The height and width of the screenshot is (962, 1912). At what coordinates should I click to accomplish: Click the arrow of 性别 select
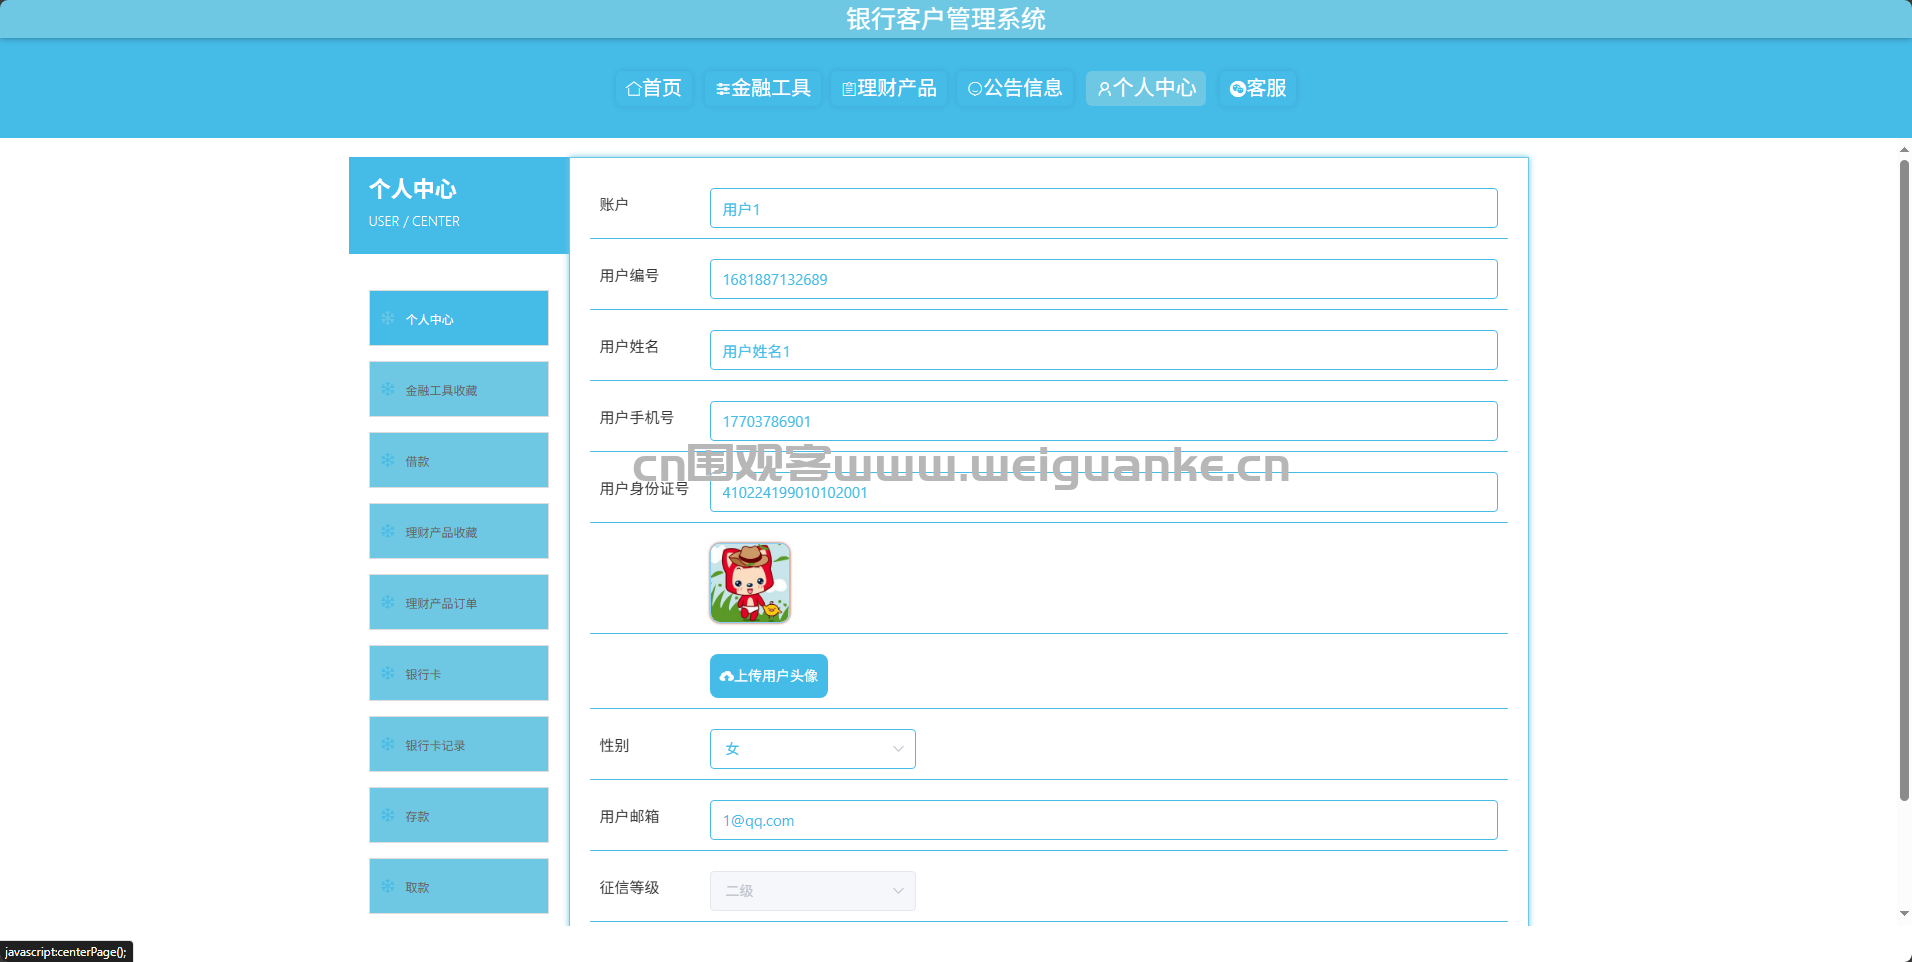click(x=898, y=749)
